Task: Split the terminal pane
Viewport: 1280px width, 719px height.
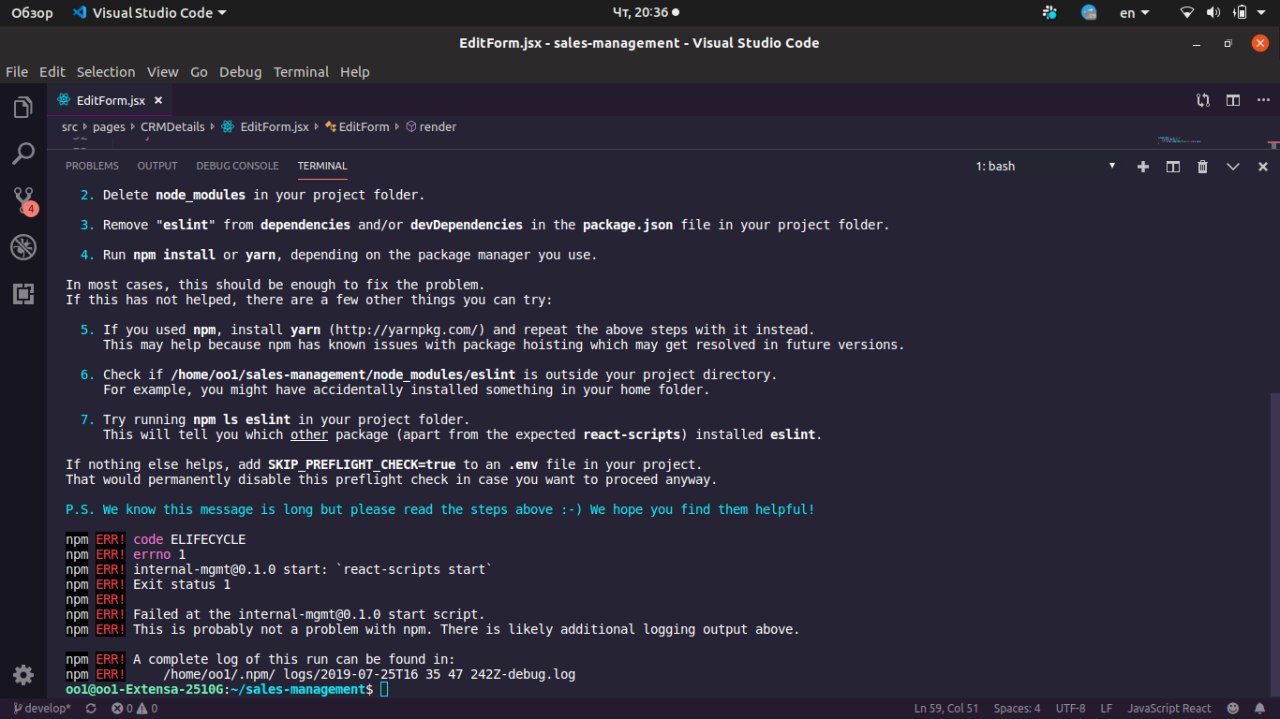Action: (1173, 166)
